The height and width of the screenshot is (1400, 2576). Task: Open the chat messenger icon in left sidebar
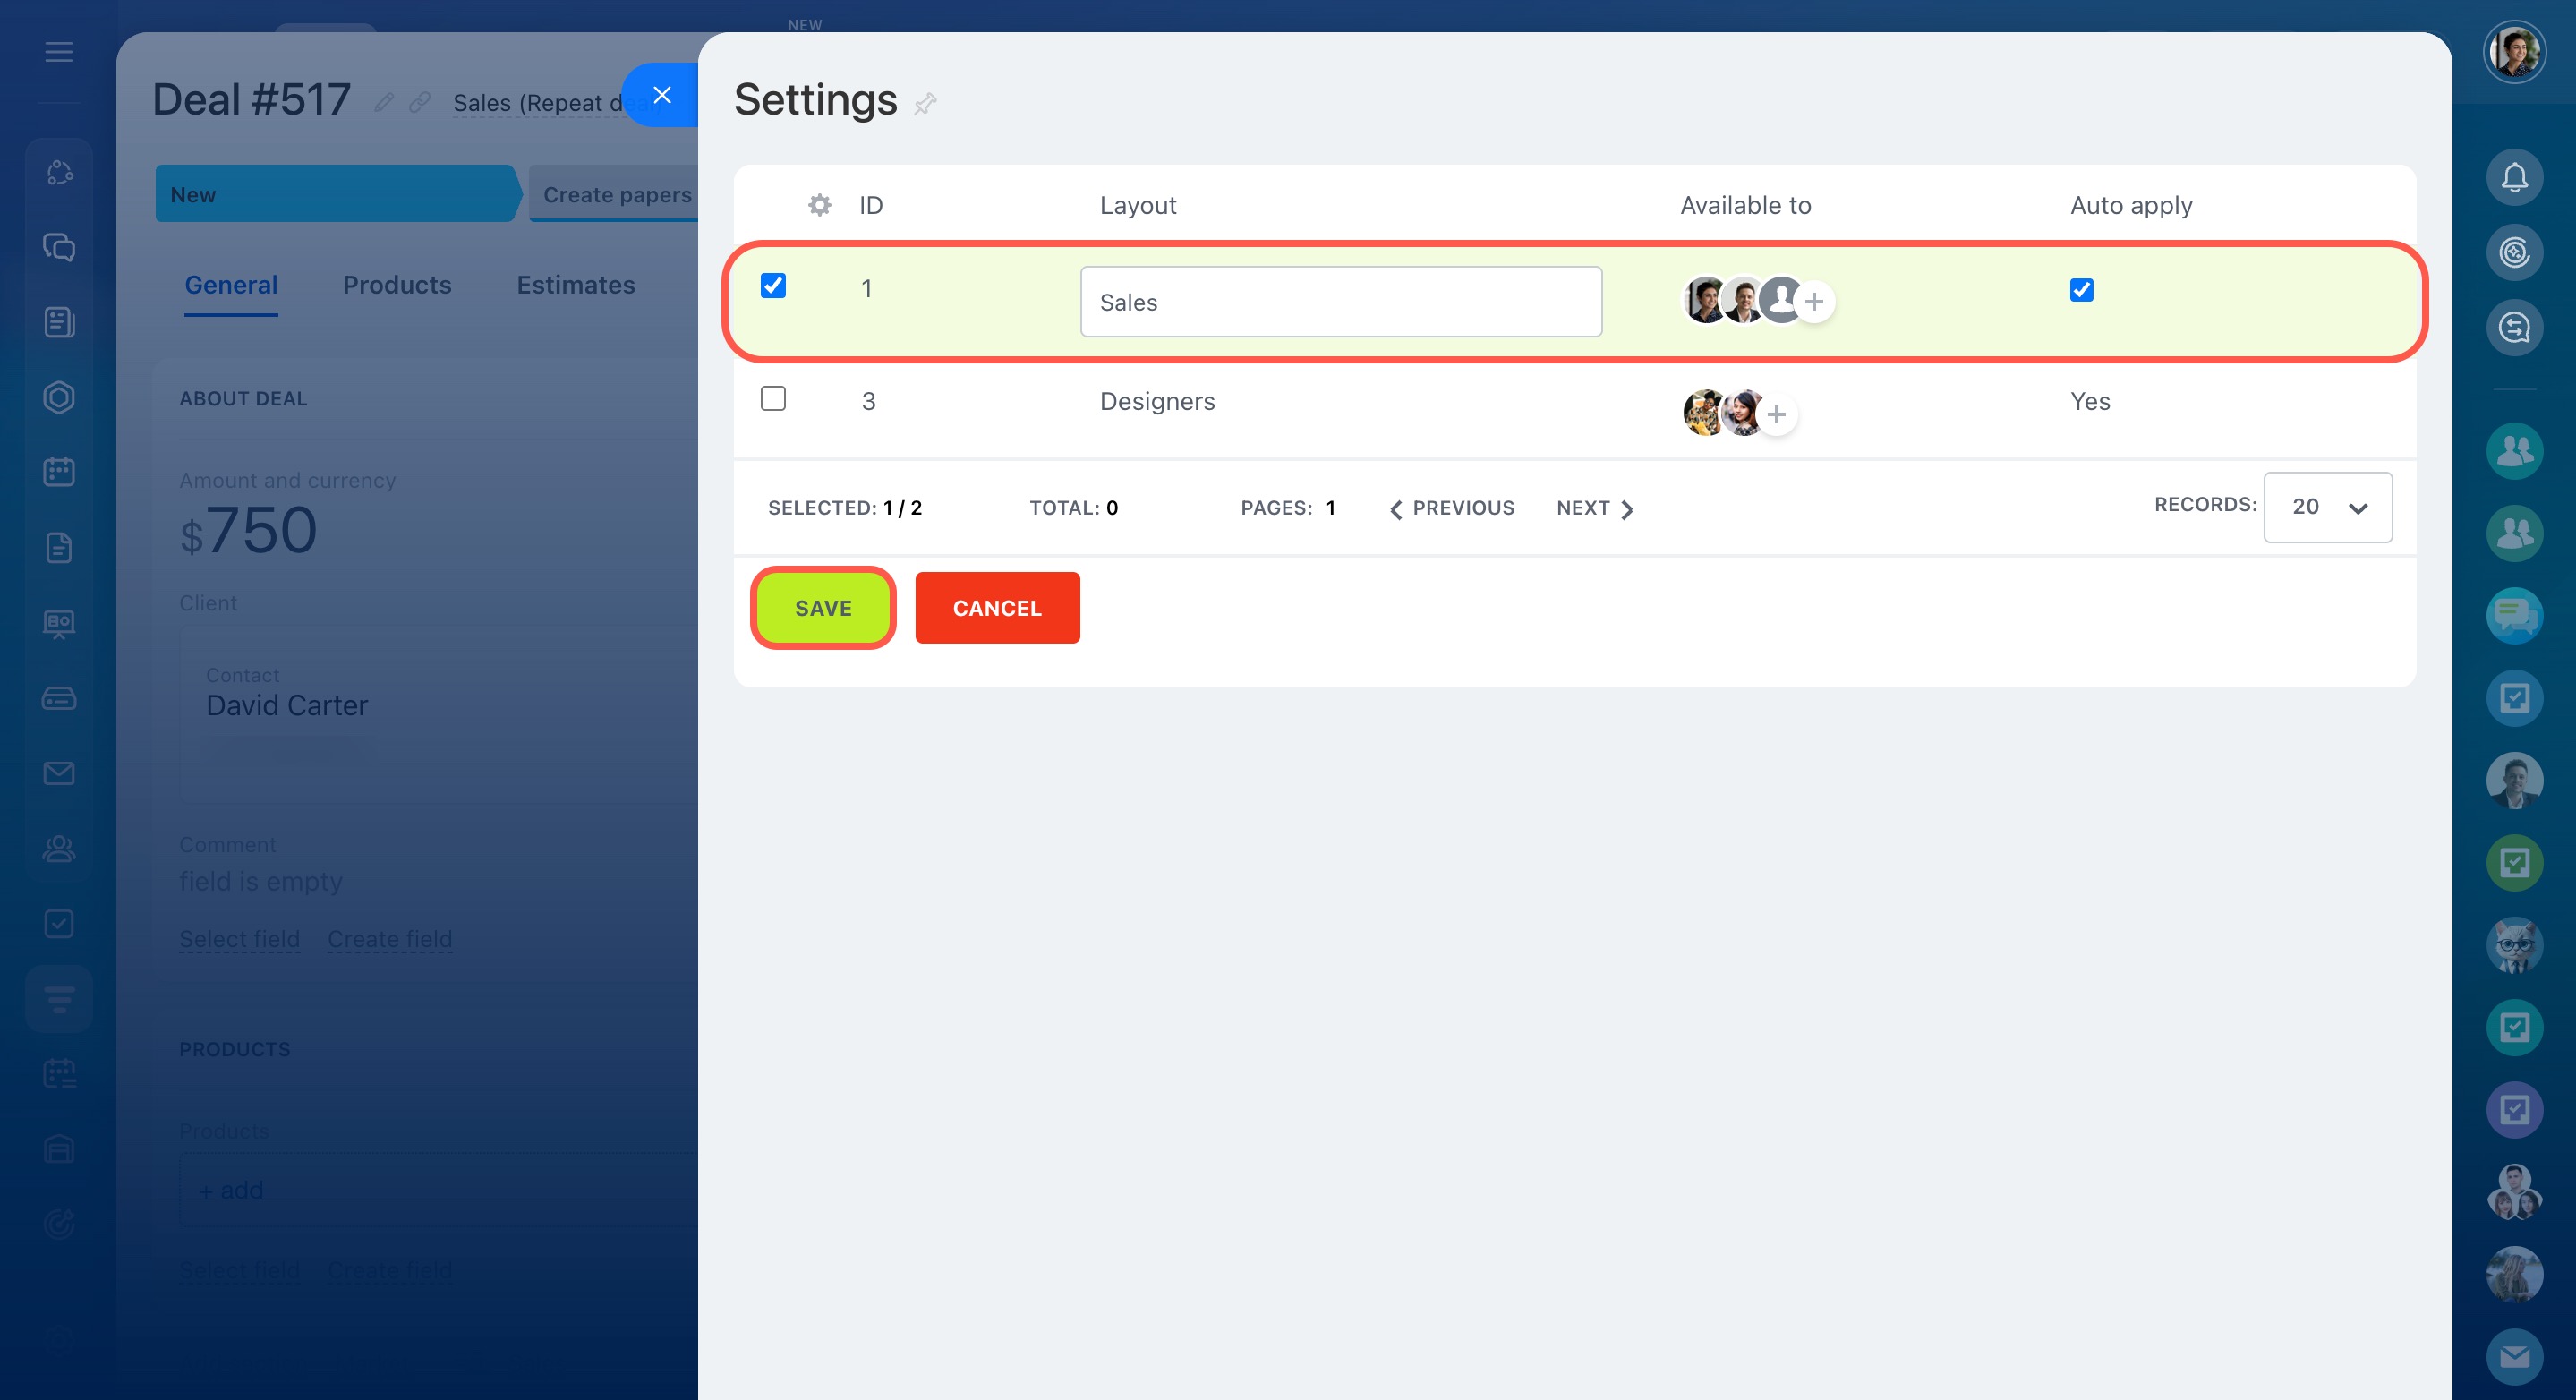(x=59, y=247)
